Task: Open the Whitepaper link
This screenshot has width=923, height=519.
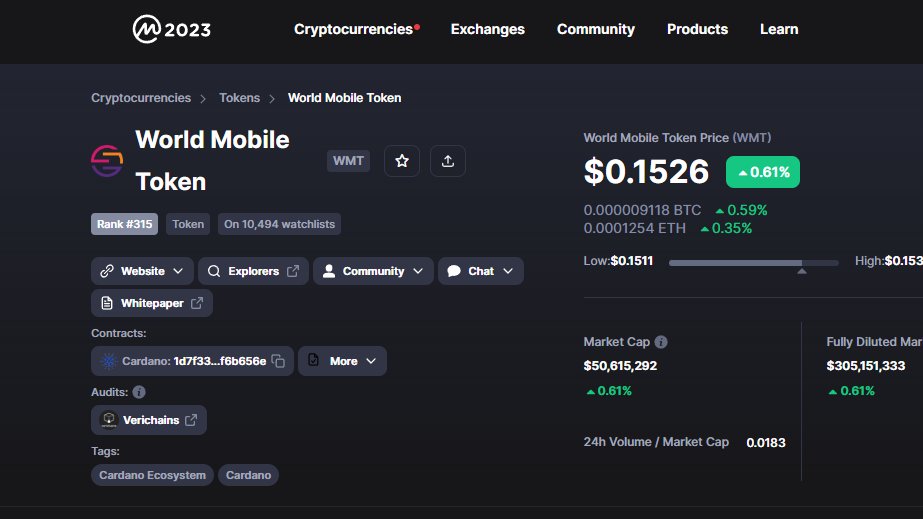Action: (152, 303)
